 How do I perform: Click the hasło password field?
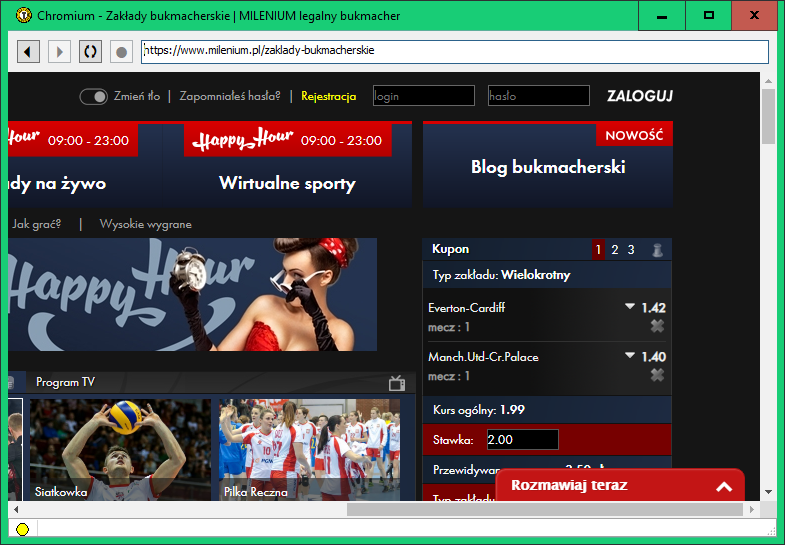[x=539, y=96]
